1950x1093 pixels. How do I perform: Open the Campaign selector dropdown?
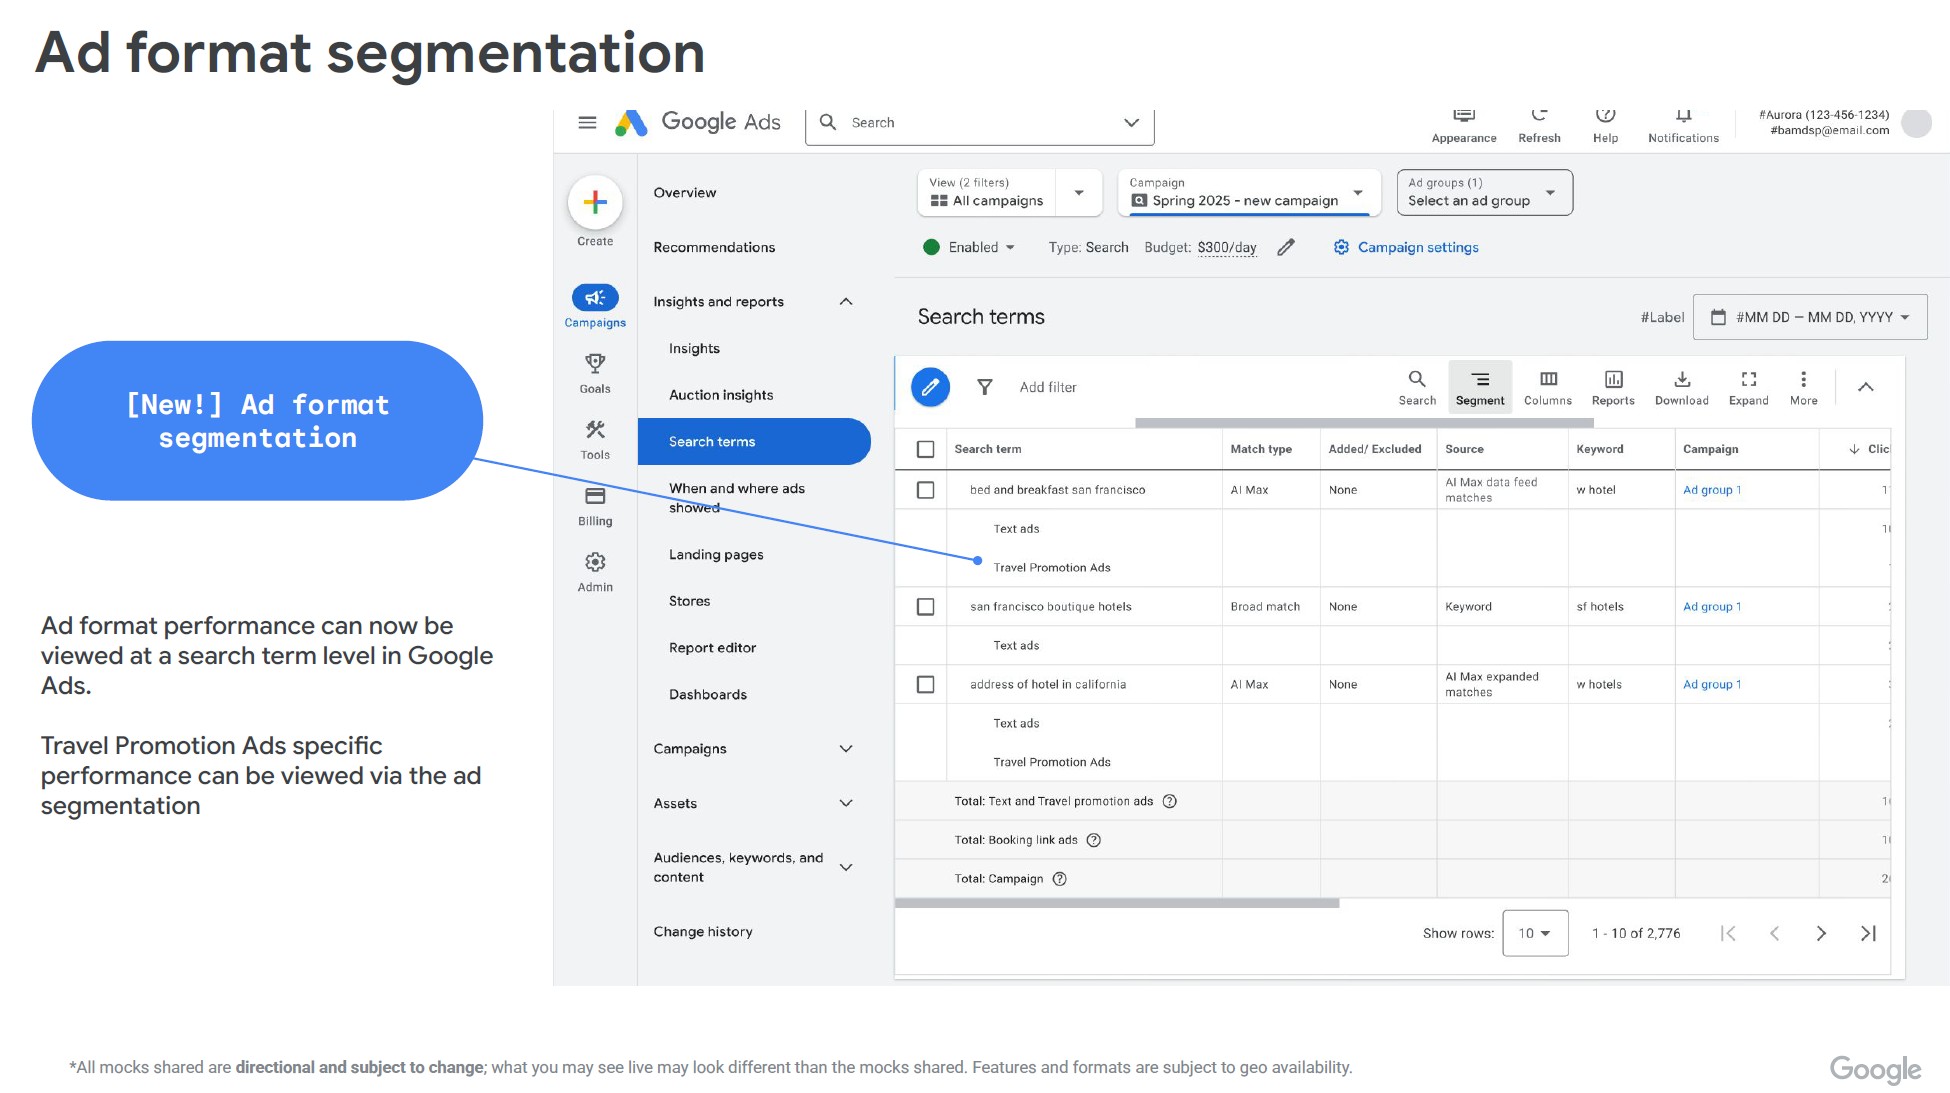(1248, 192)
